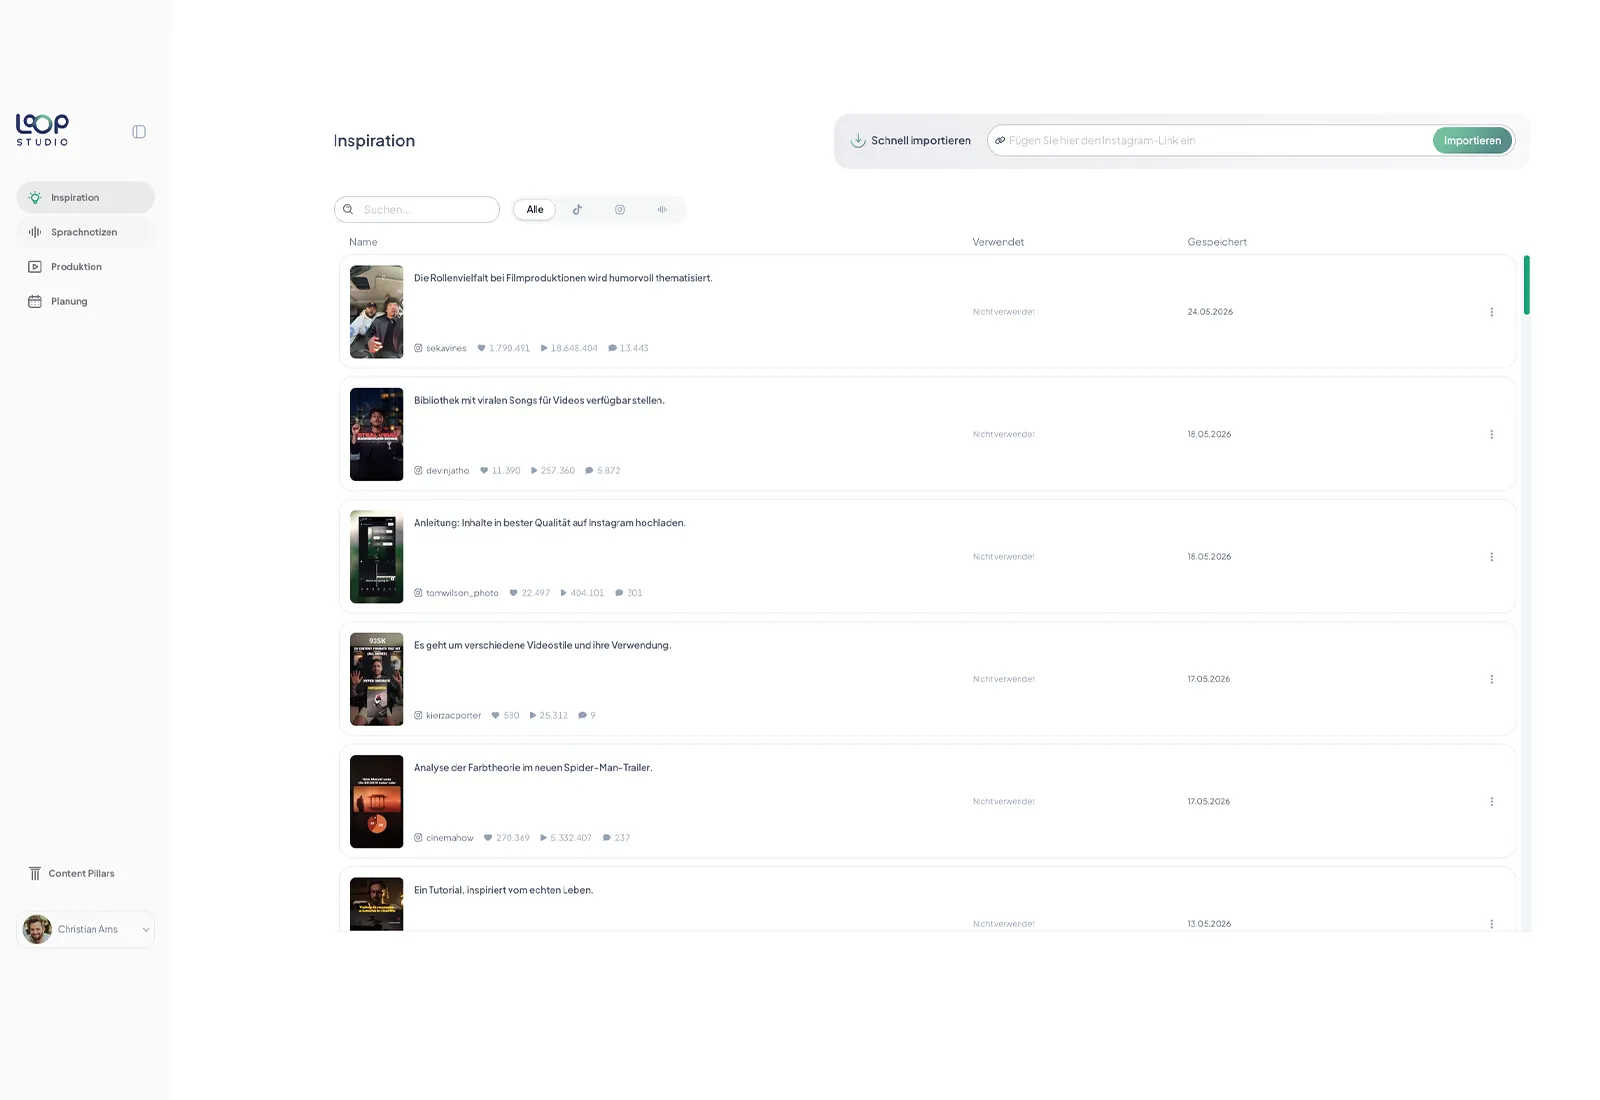Filter list by Instagram icon
1600x1100 pixels.
coord(620,210)
